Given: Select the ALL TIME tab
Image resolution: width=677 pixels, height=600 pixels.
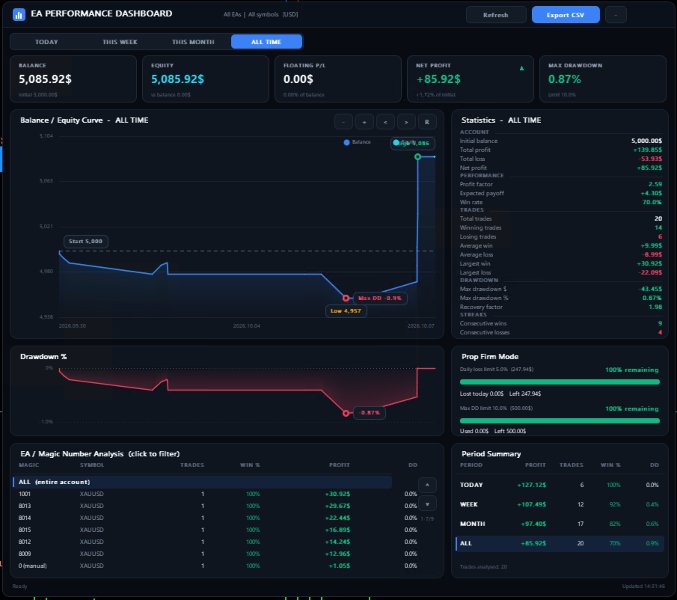Looking at the screenshot, I should [x=266, y=42].
